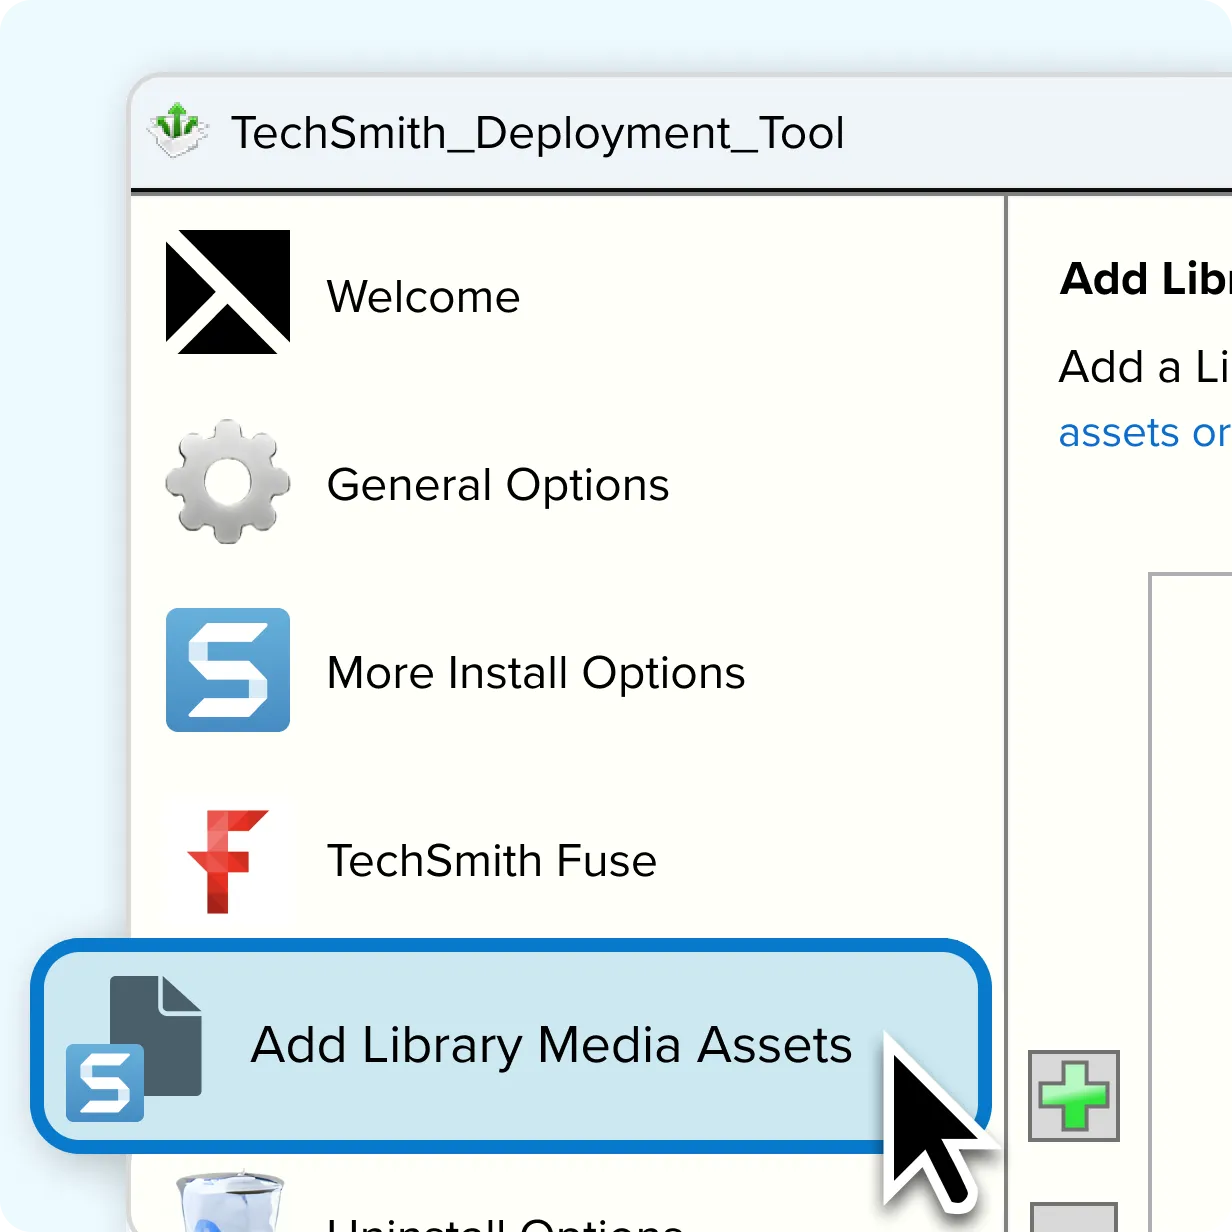Viewport: 1232px width, 1232px height.
Task: Open the Welcome page
Action: tap(423, 297)
